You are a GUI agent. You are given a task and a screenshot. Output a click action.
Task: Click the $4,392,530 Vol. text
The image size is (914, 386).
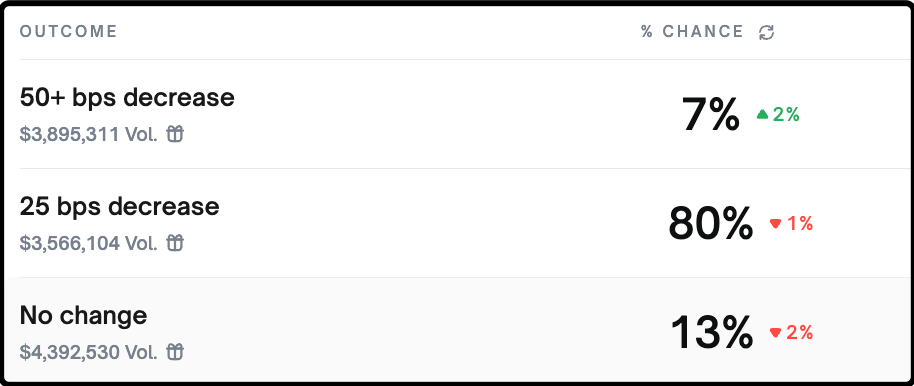tap(89, 352)
